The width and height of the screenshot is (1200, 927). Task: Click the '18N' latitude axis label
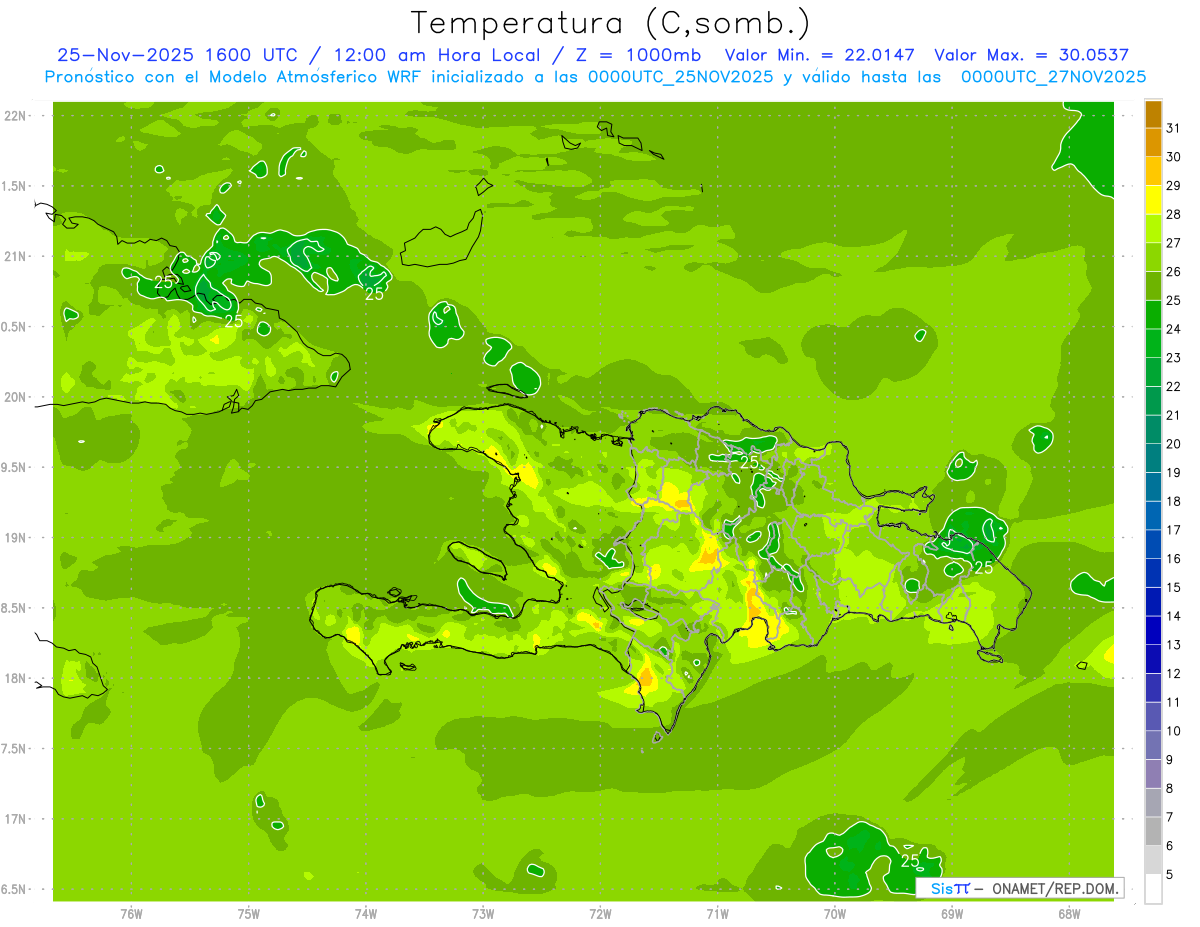point(17,679)
